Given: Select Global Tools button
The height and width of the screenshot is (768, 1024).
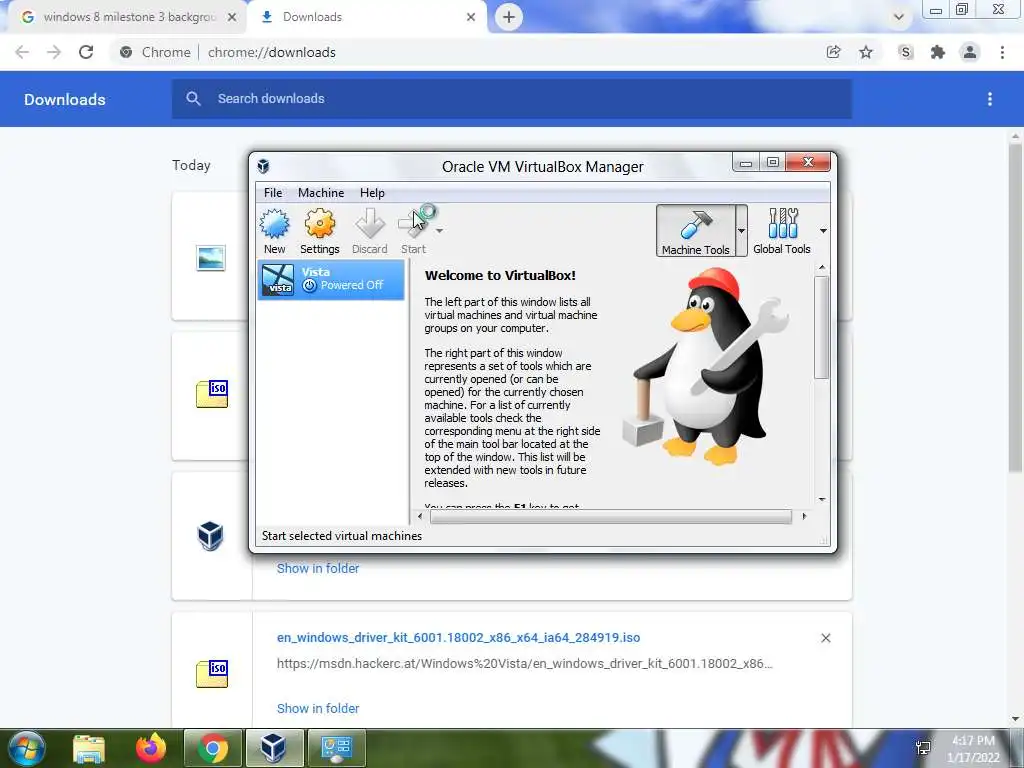Looking at the screenshot, I should (782, 231).
